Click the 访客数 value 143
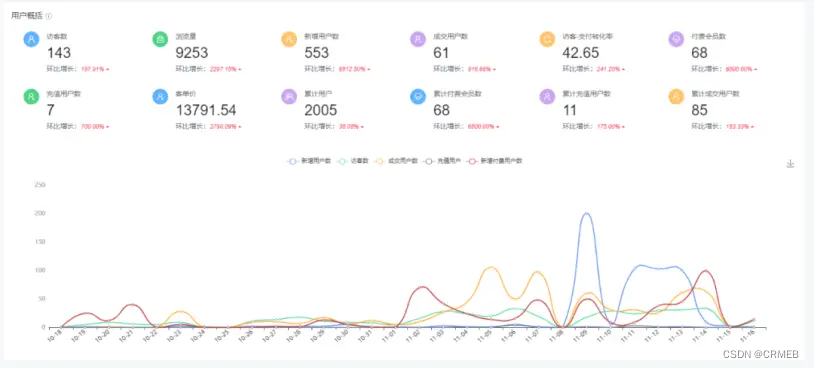 [59, 53]
